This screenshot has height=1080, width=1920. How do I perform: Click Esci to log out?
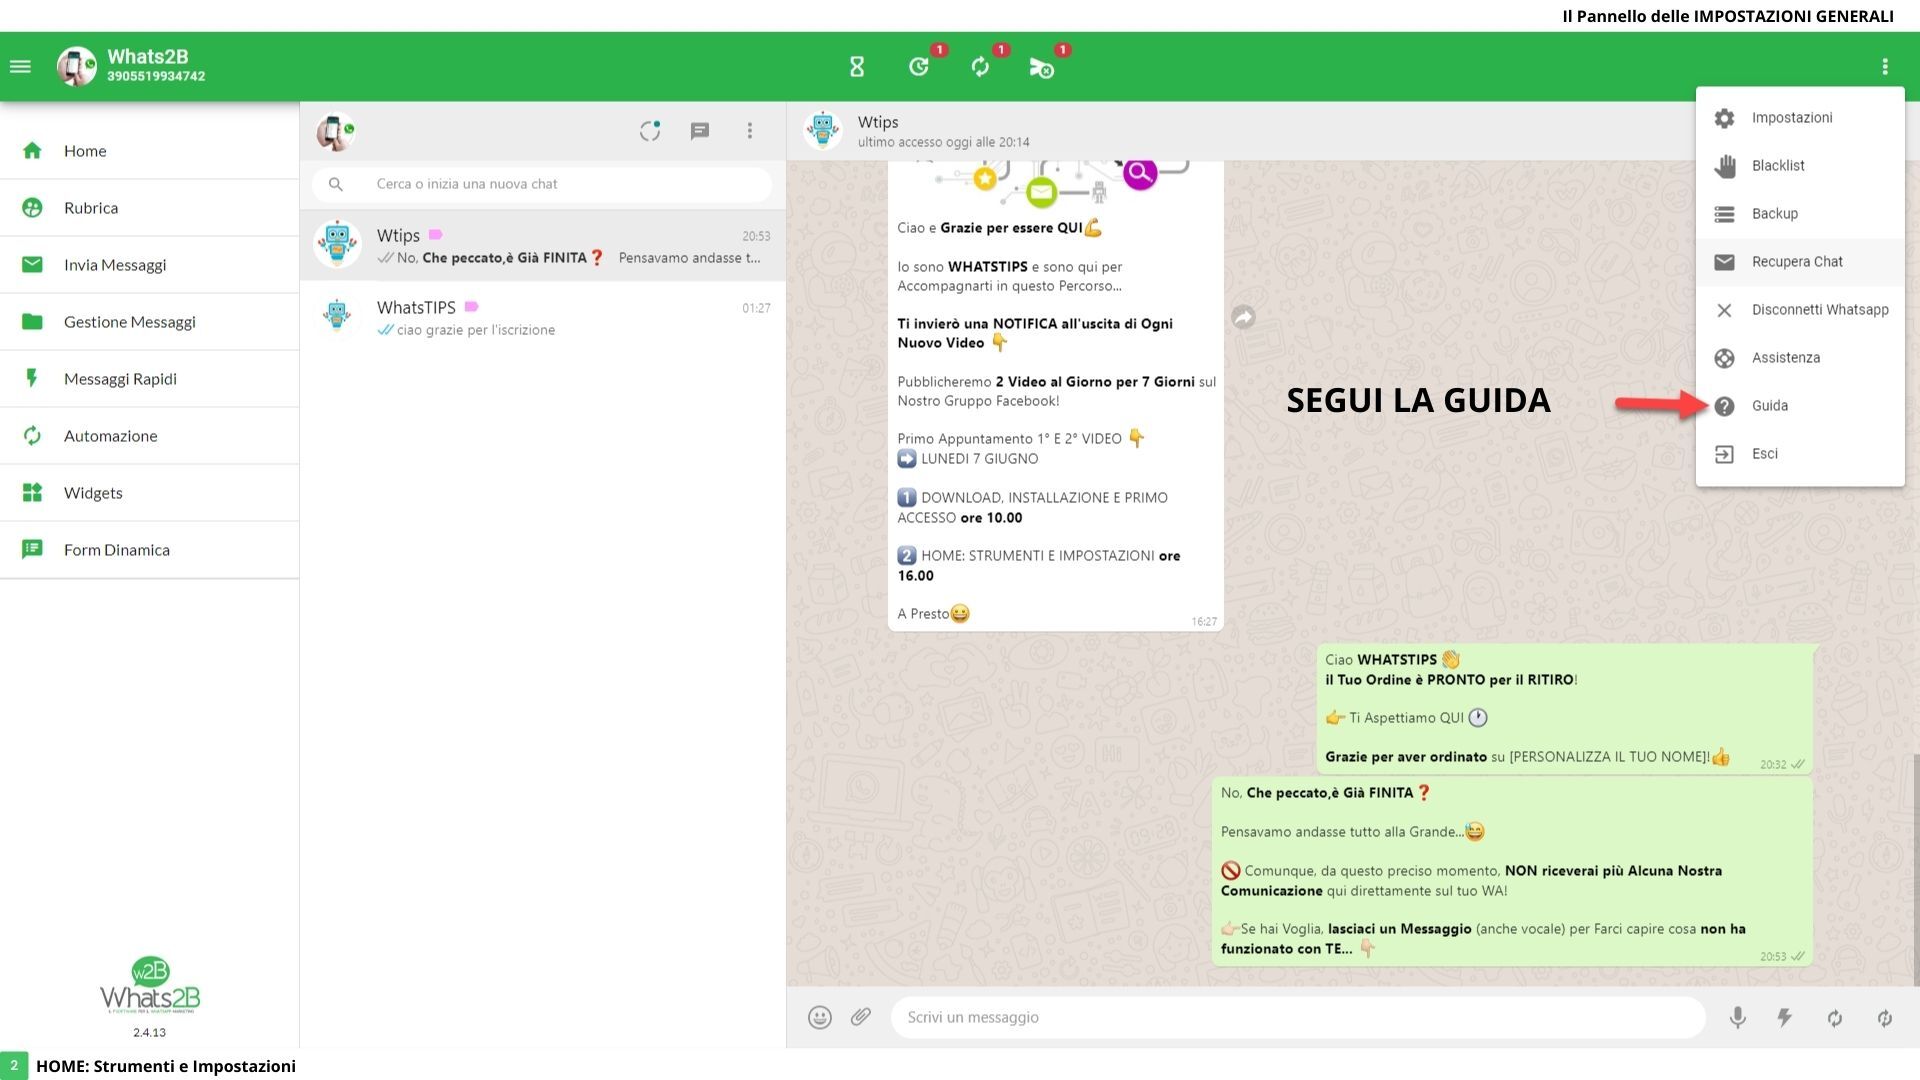pyautogui.click(x=1800, y=454)
